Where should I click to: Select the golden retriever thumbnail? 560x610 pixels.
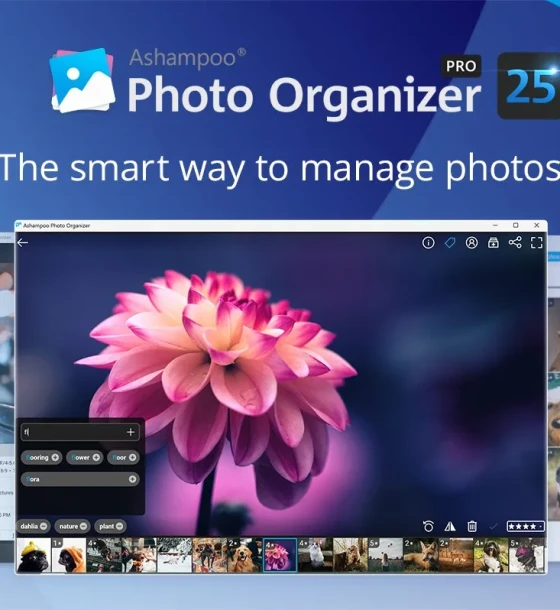point(245,555)
